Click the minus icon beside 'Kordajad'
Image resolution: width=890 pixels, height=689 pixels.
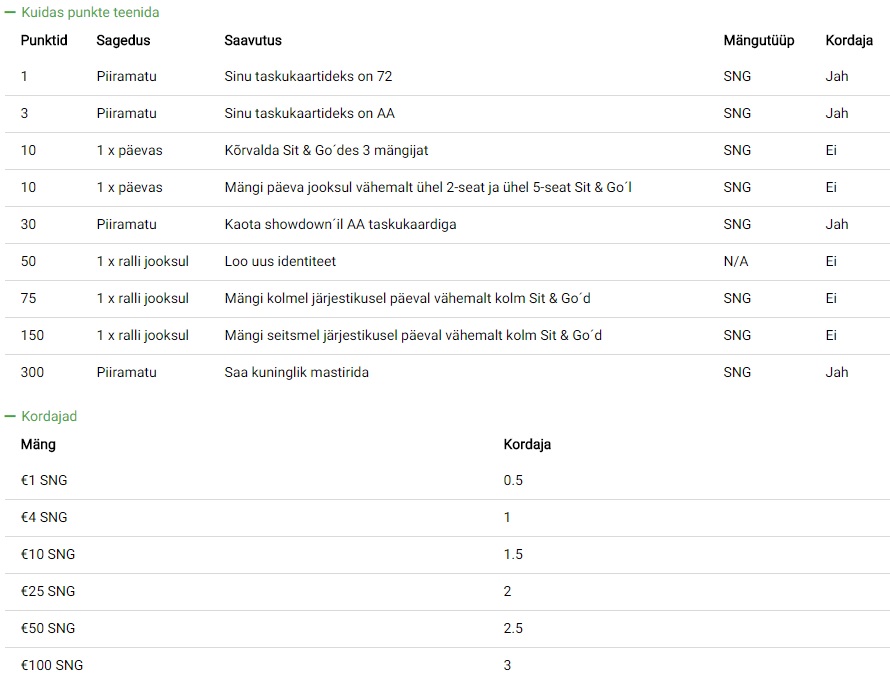click(10, 416)
